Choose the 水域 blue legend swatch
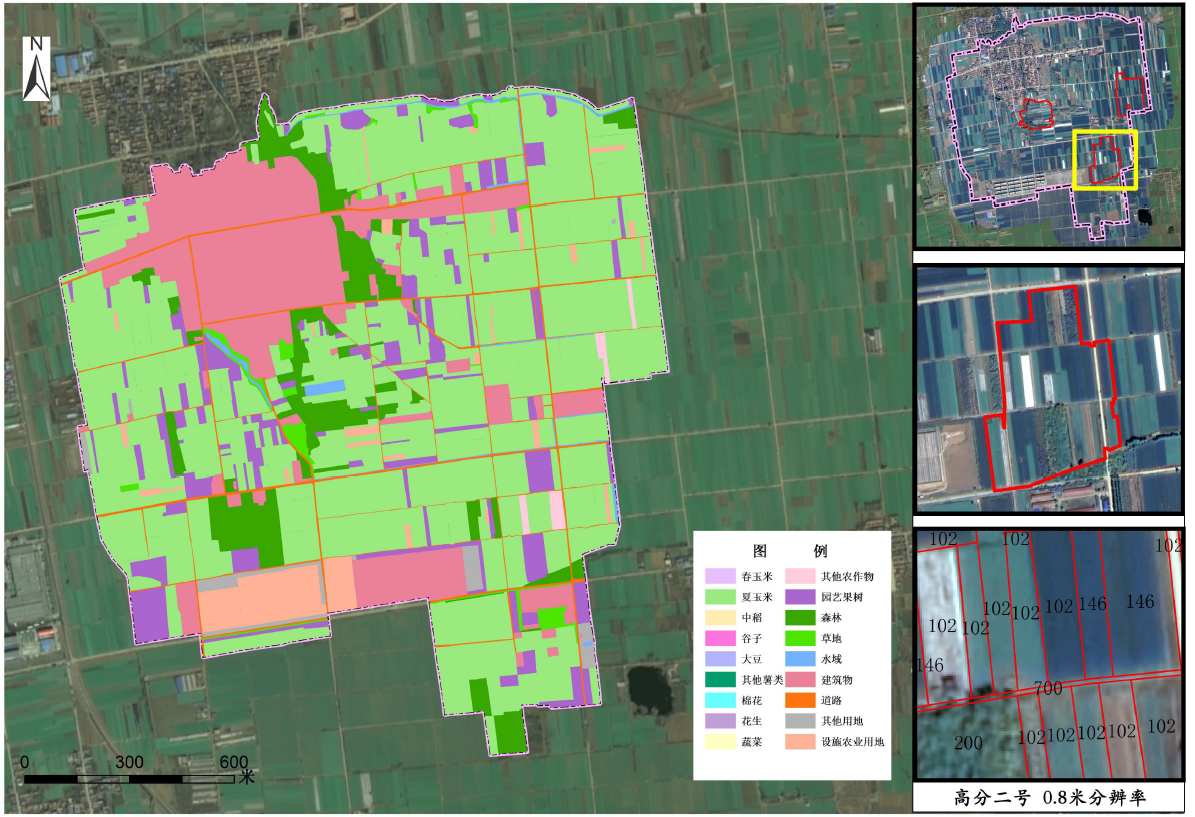Screen dimensions: 1195x817 (x=799, y=658)
